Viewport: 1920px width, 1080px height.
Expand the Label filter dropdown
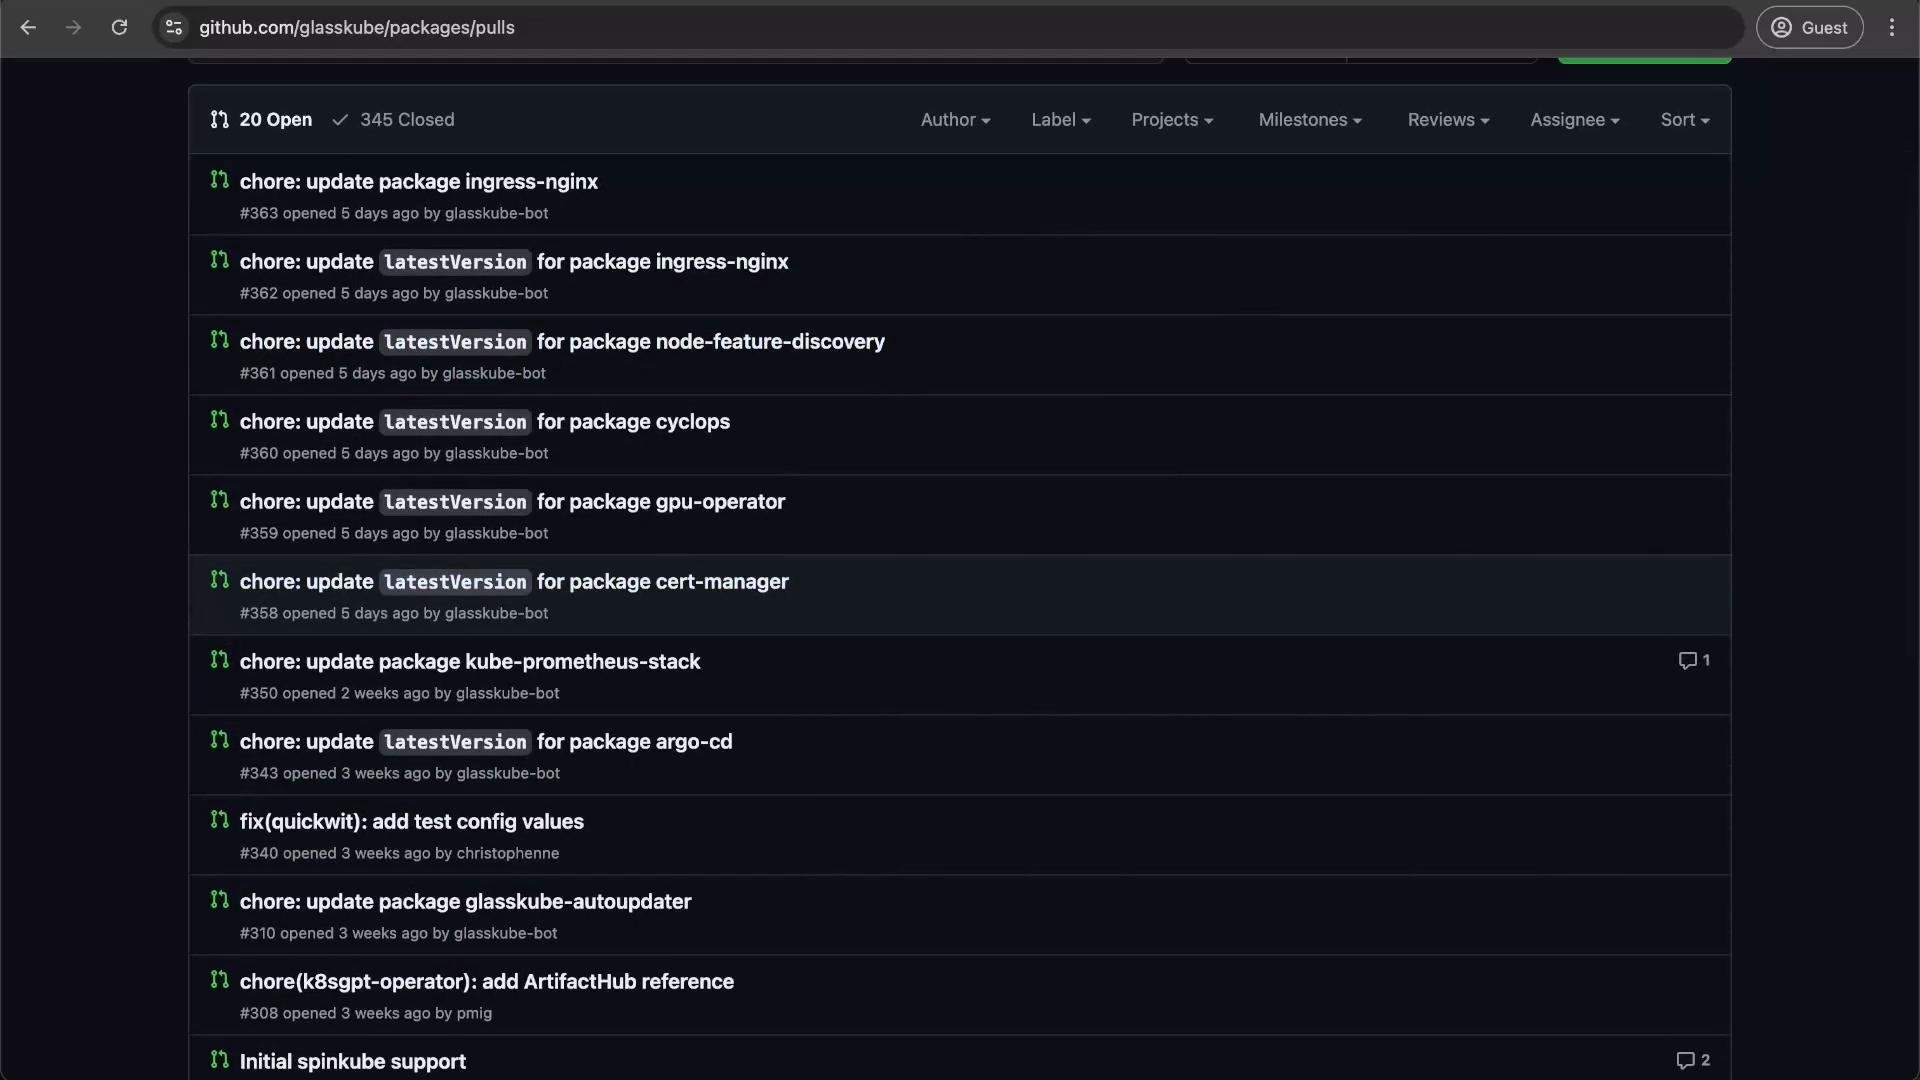(1061, 120)
